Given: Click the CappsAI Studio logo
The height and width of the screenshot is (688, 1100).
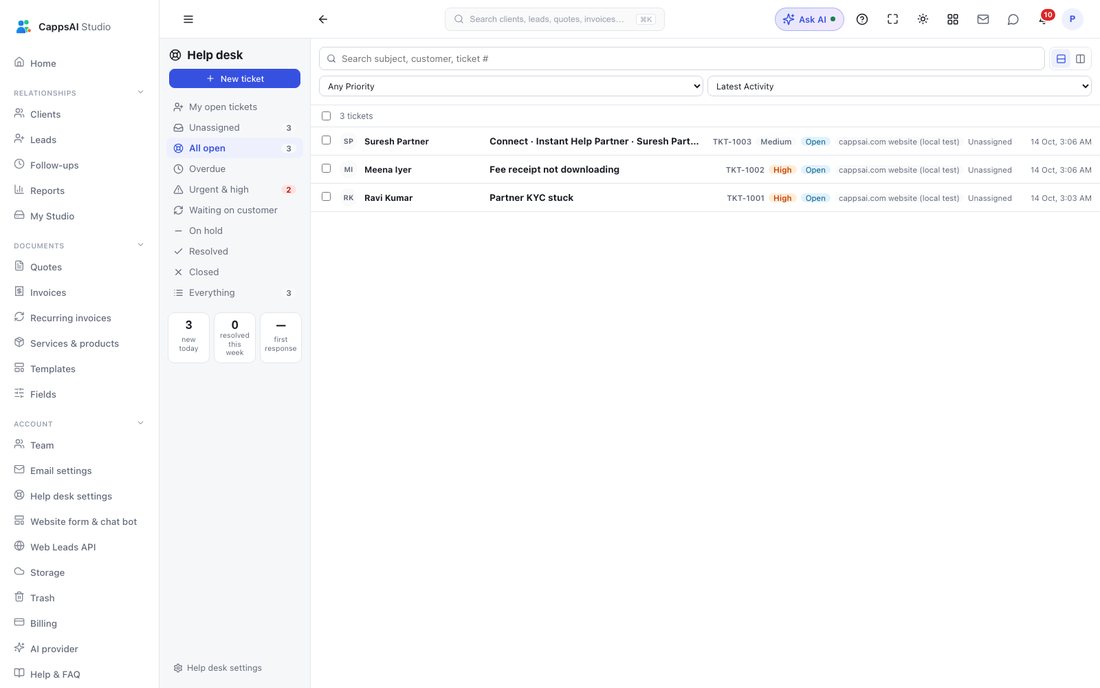Looking at the screenshot, I should click(63, 27).
